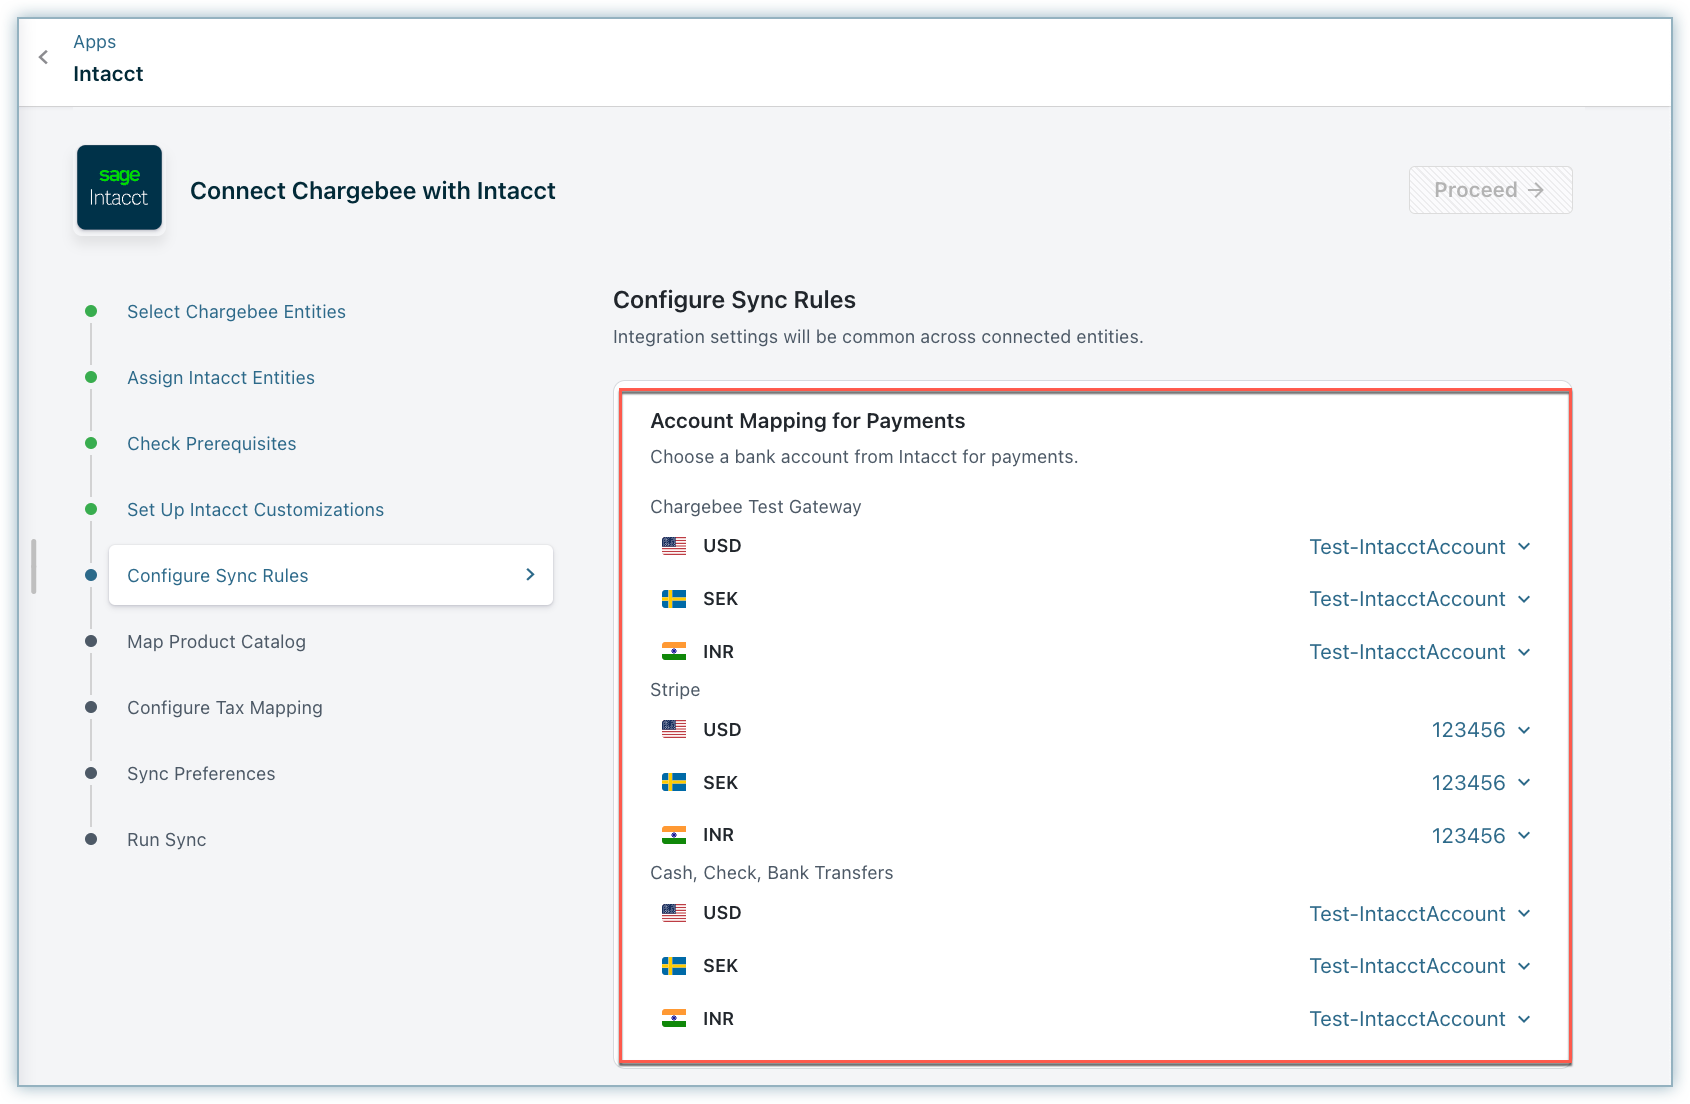This screenshot has height=1104, width=1690.
Task: Go to Assign Intacct Entities step
Action: 221,378
